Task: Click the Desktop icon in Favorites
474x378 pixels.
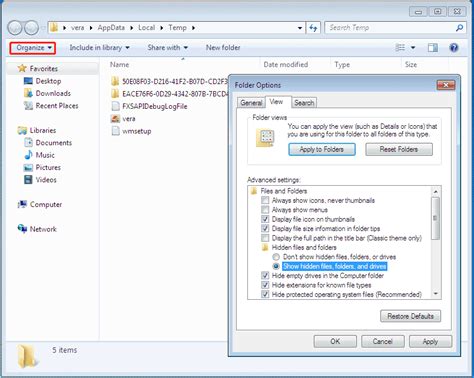Action: click(x=28, y=81)
